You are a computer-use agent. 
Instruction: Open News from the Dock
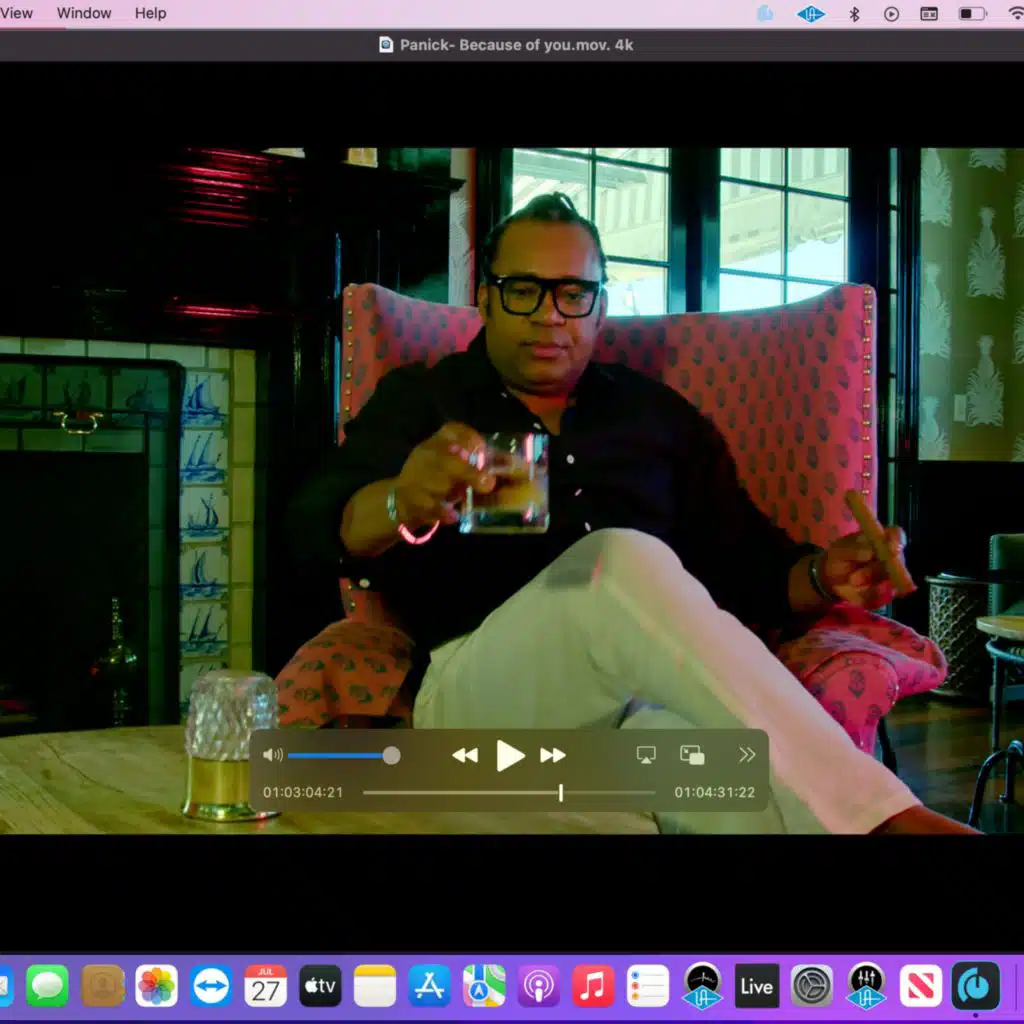coord(921,985)
